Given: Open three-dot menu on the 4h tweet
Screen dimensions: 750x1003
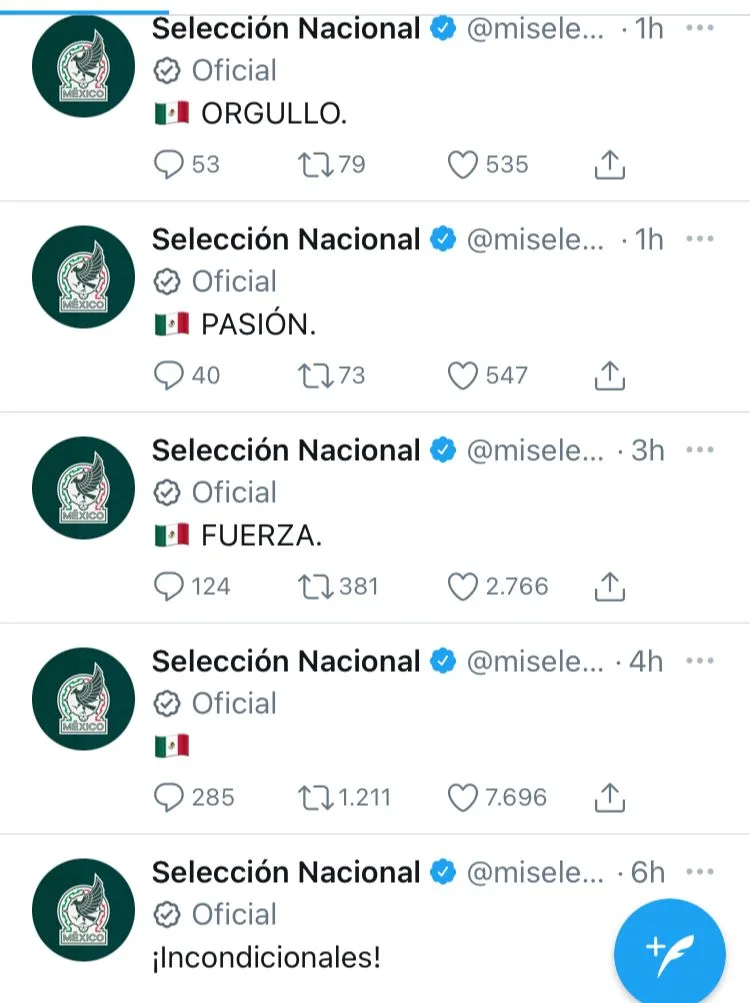Looking at the screenshot, I should click(x=699, y=661).
